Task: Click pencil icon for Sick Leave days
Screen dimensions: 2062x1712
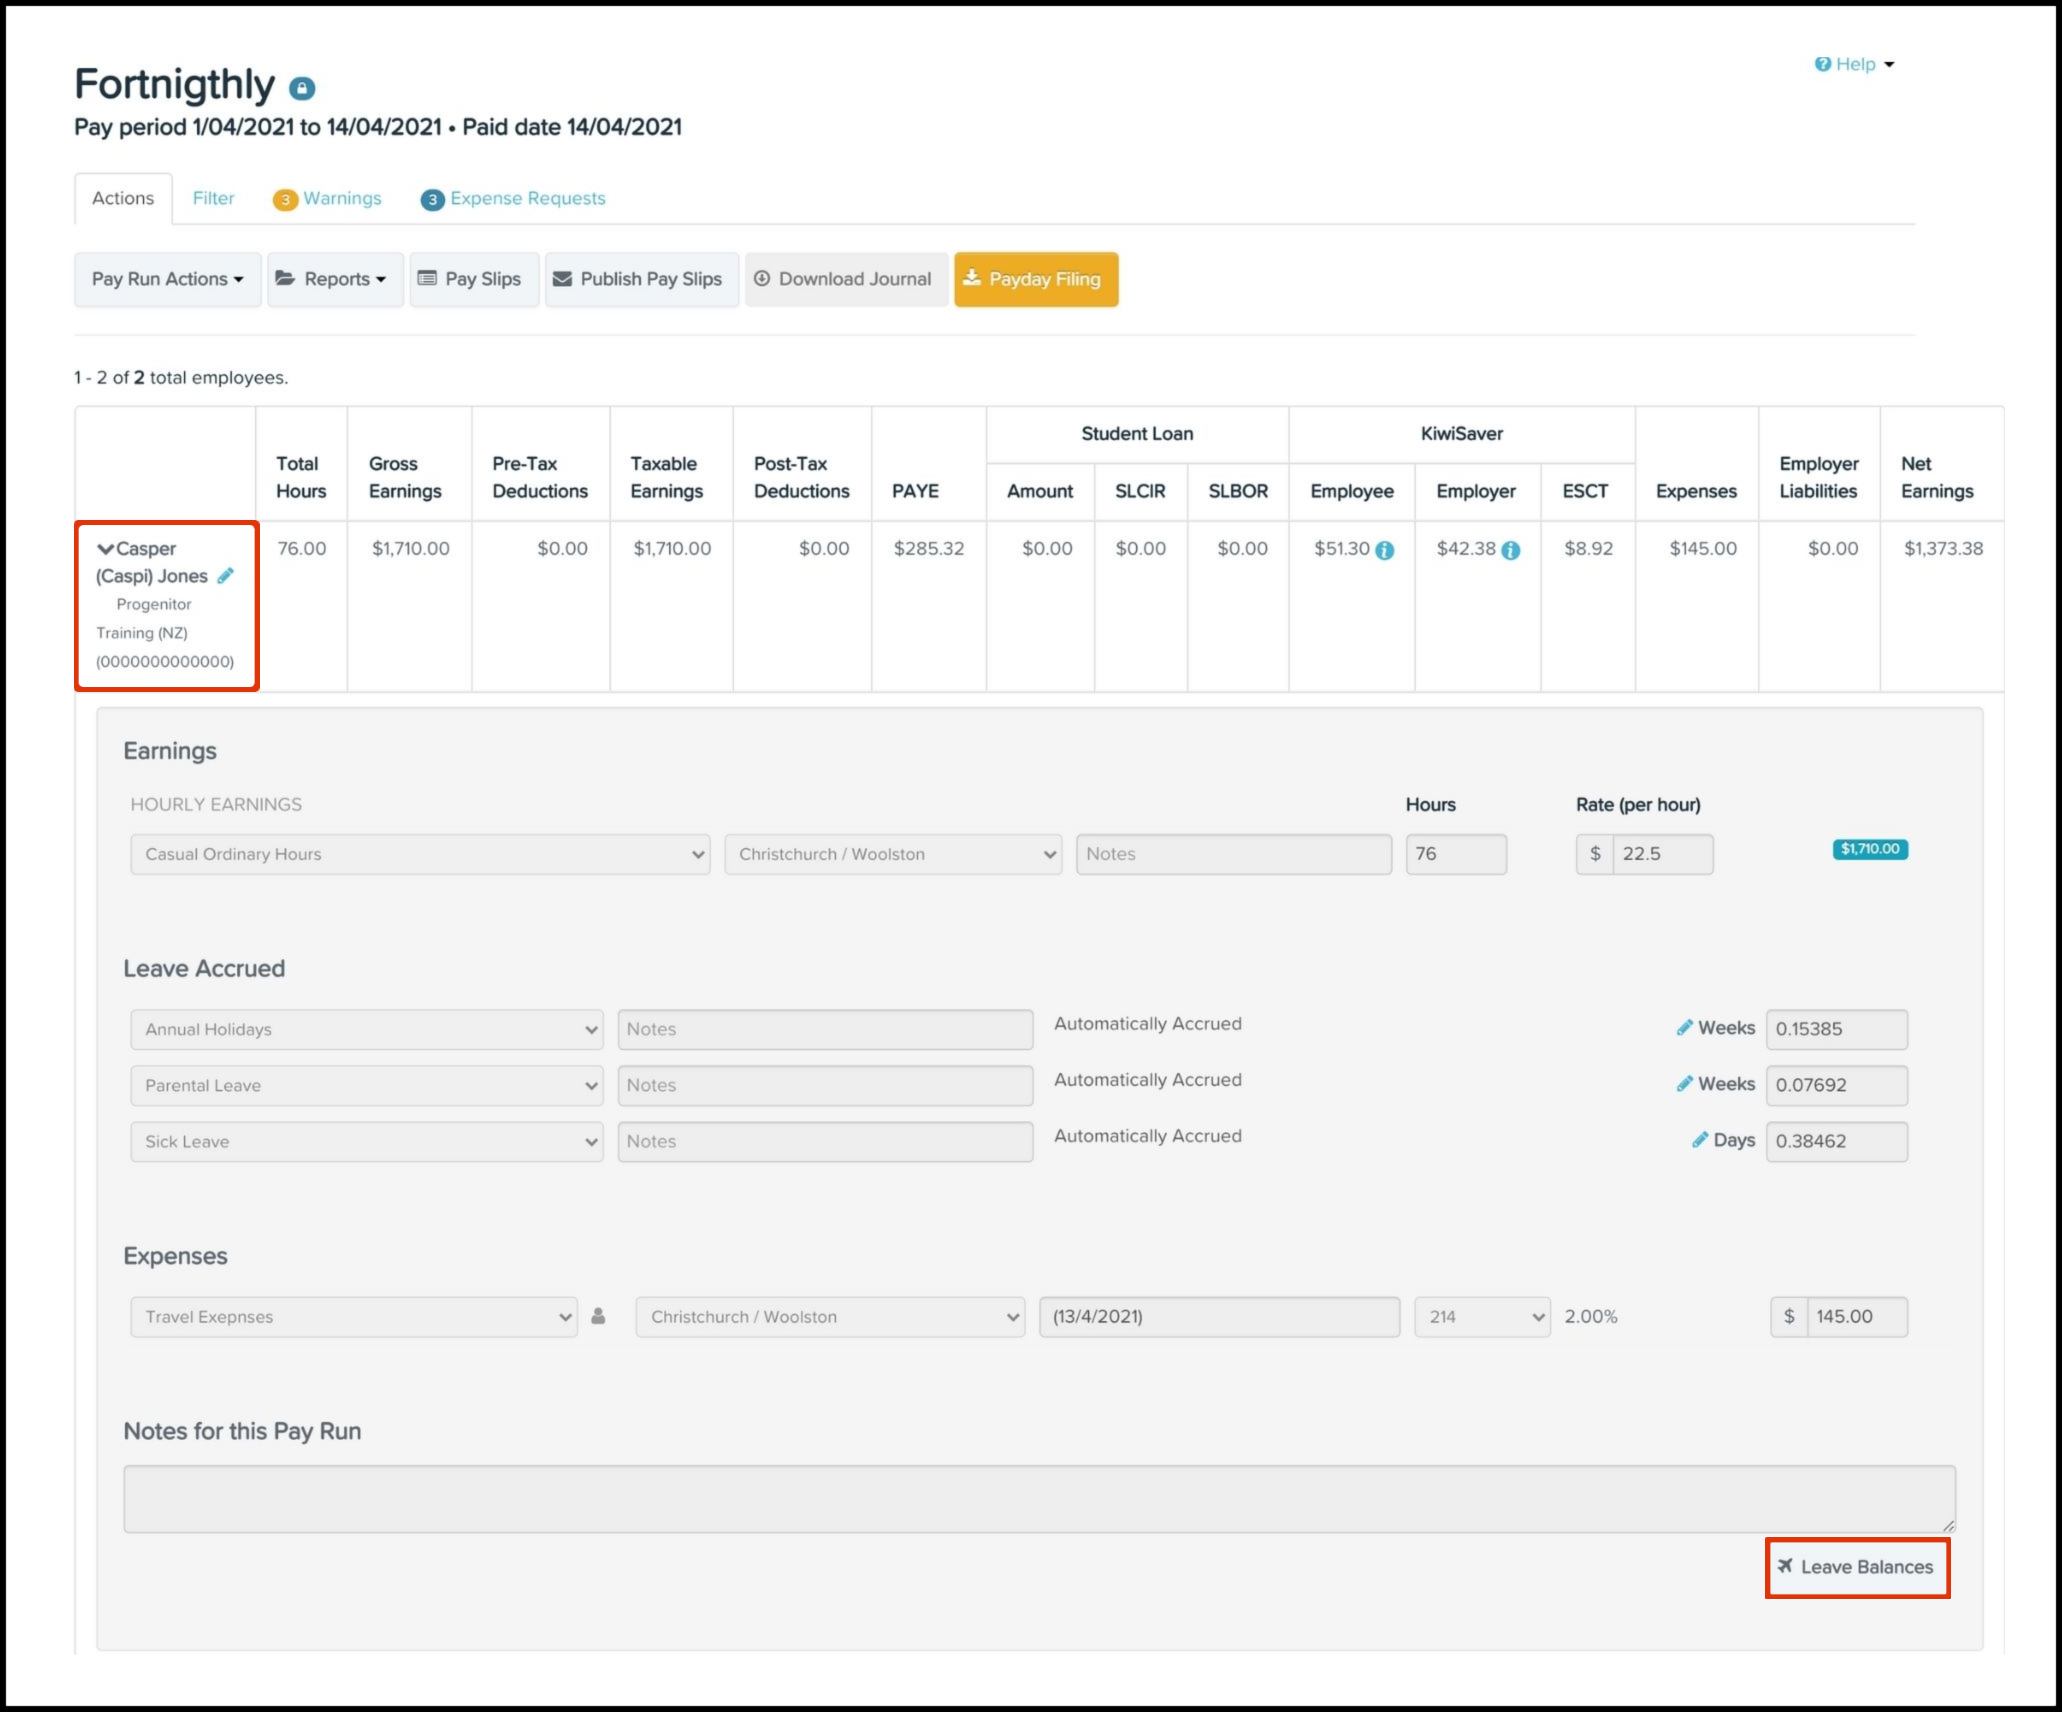Action: pyautogui.click(x=1700, y=1139)
